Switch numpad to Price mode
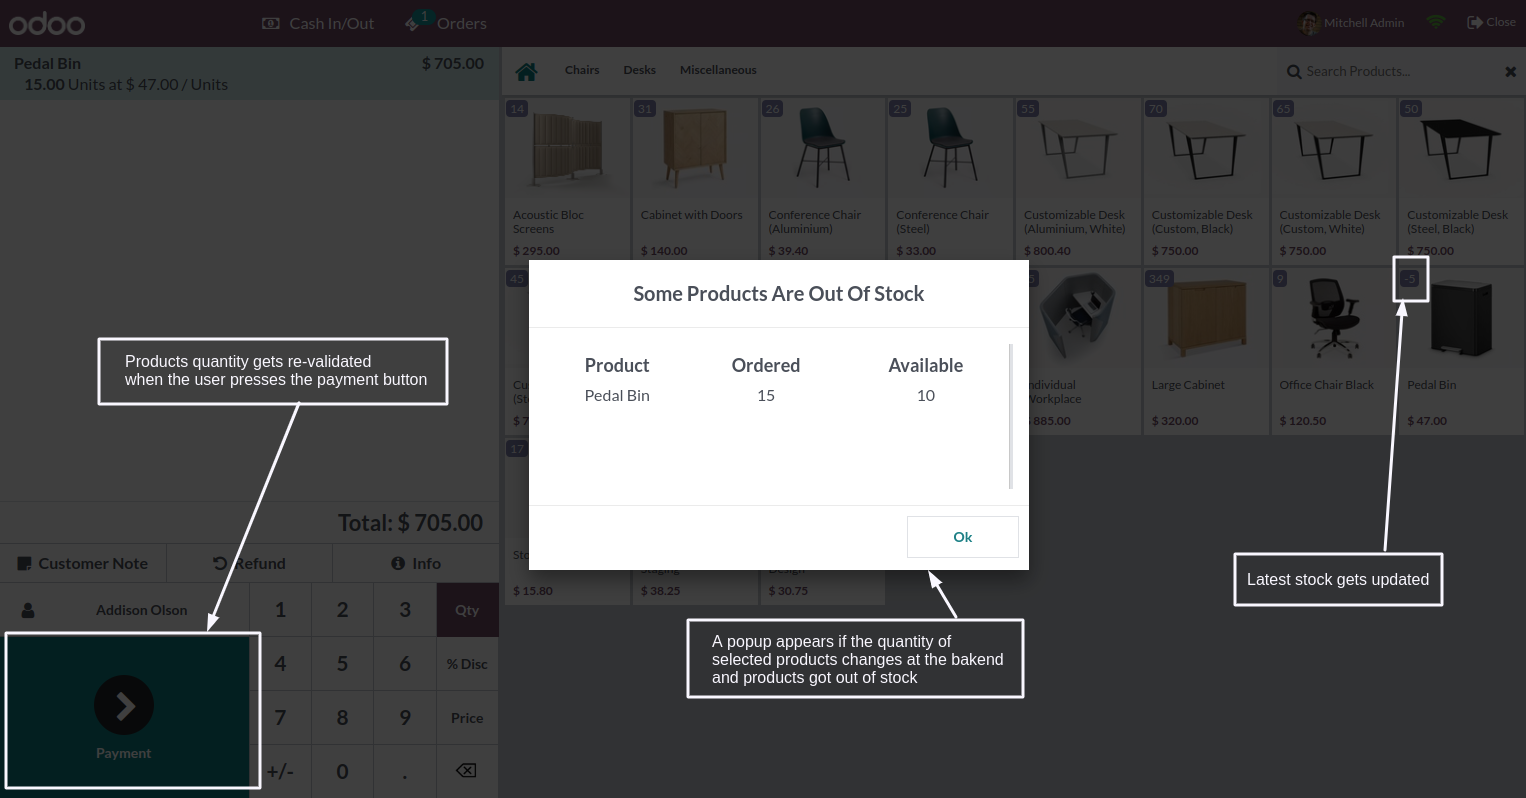Image resolution: width=1526 pixels, height=798 pixels. [467, 718]
